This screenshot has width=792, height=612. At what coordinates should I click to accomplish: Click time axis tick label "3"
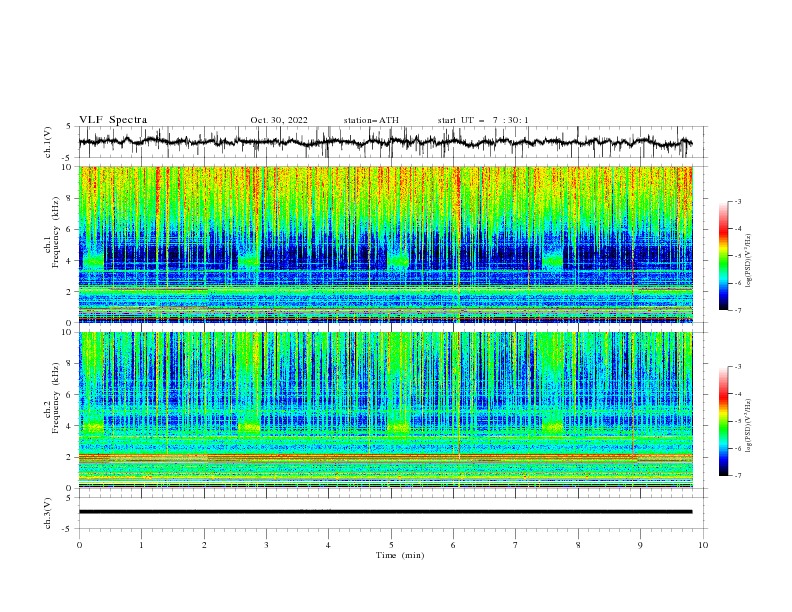[266, 545]
